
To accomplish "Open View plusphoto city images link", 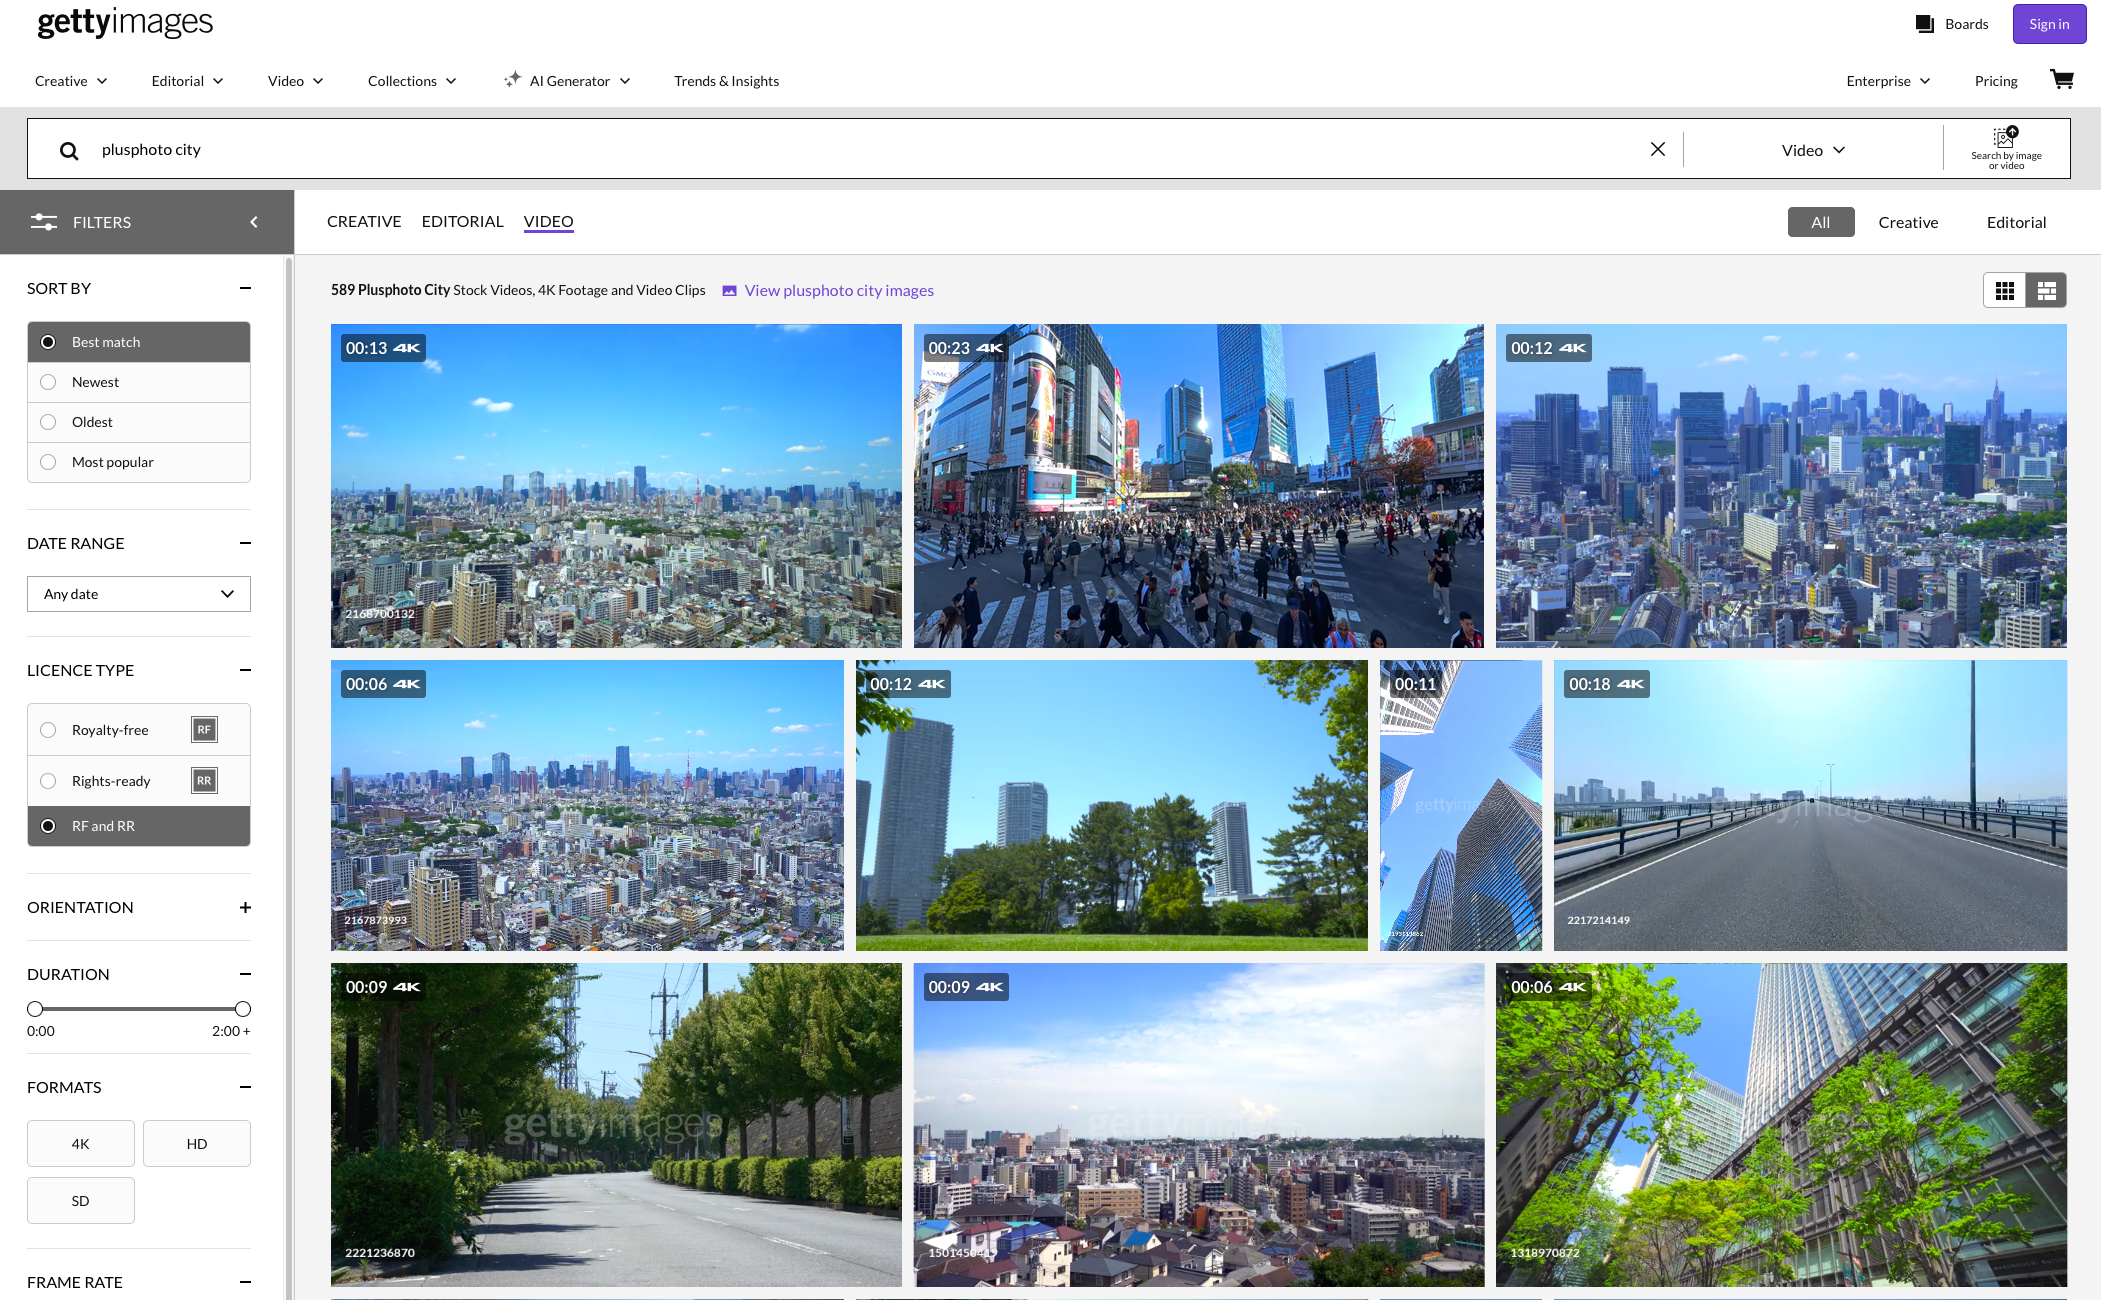I will pos(838,290).
